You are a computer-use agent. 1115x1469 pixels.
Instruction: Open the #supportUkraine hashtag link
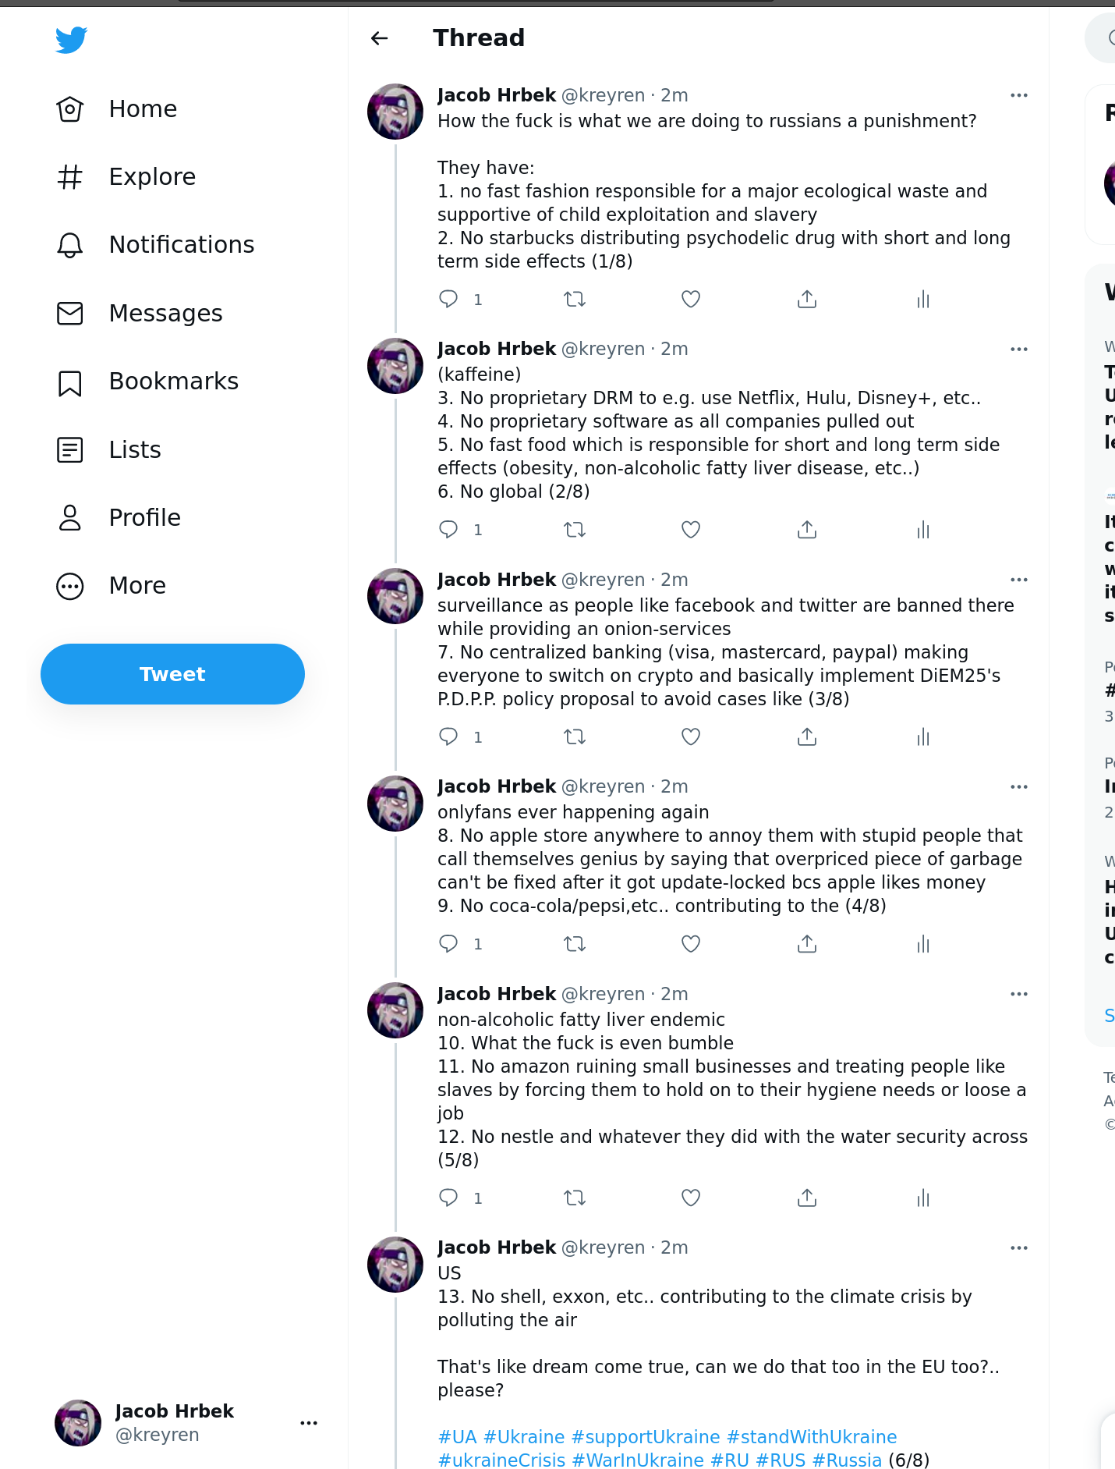click(x=645, y=1437)
